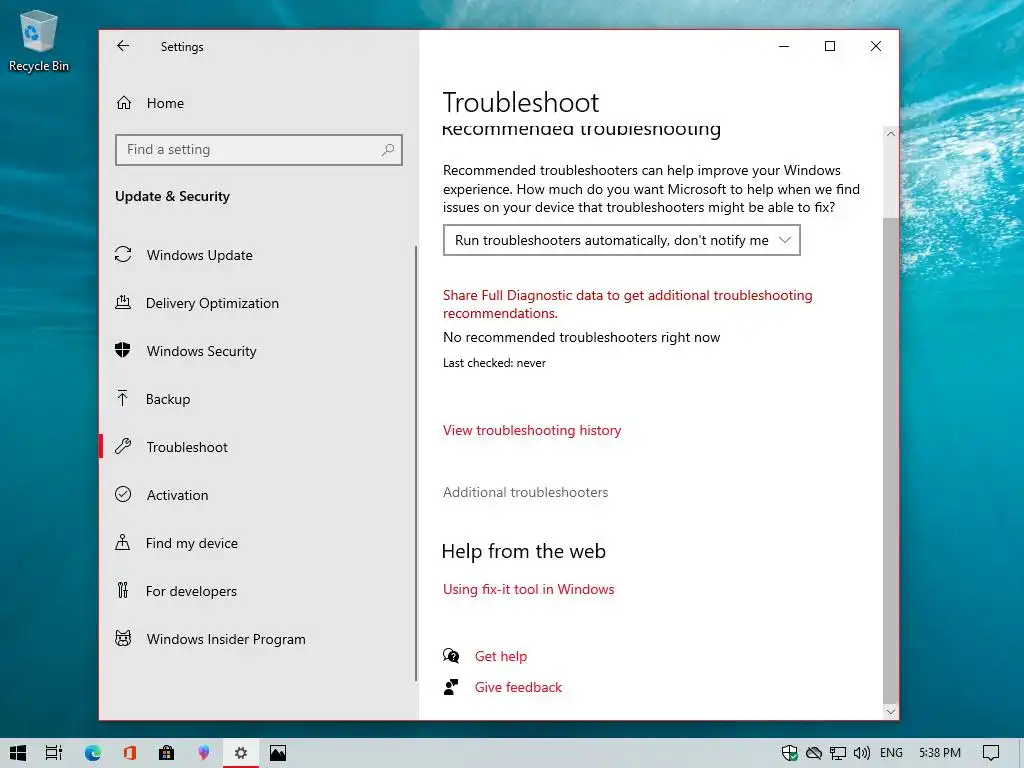Viewport: 1024px width, 768px height.
Task: Open For developers settings
Action: tap(191, 591)
